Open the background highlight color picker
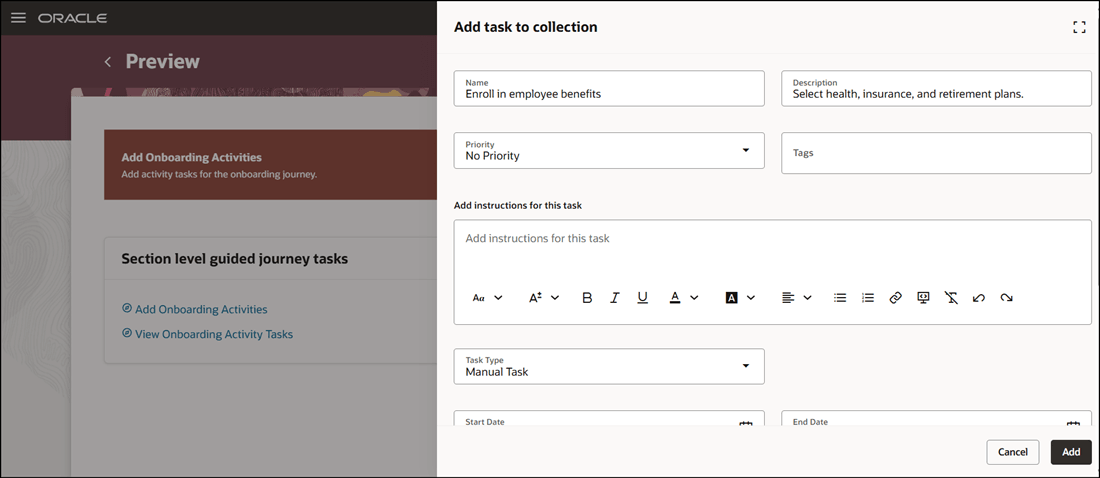 click(x=740, y=298)
